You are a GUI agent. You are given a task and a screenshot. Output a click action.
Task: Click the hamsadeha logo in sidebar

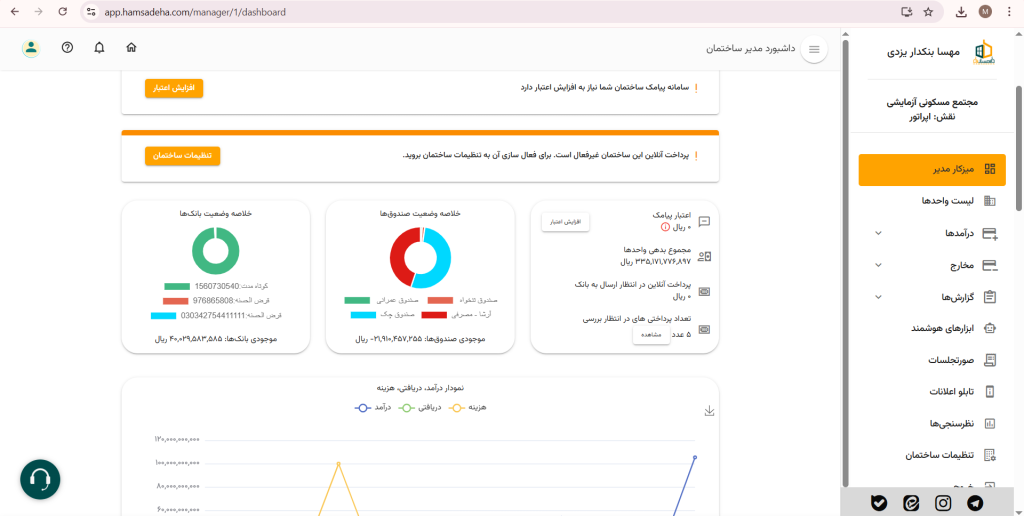pos(983,52)
